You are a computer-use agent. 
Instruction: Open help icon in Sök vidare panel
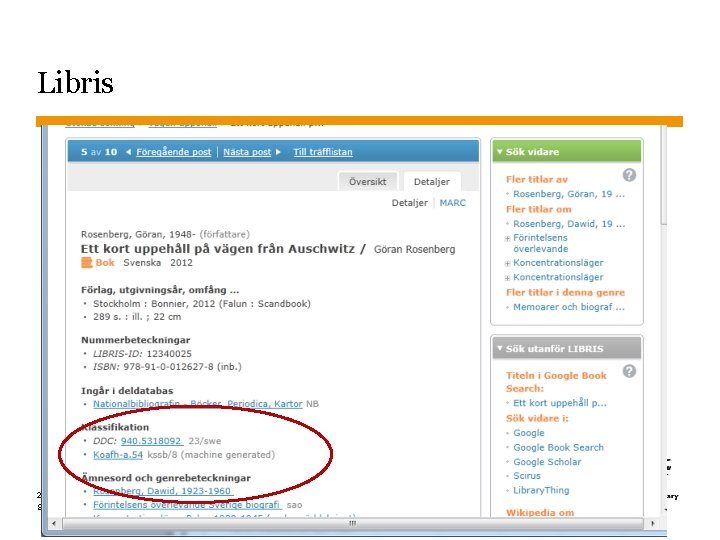coord(629,175)
